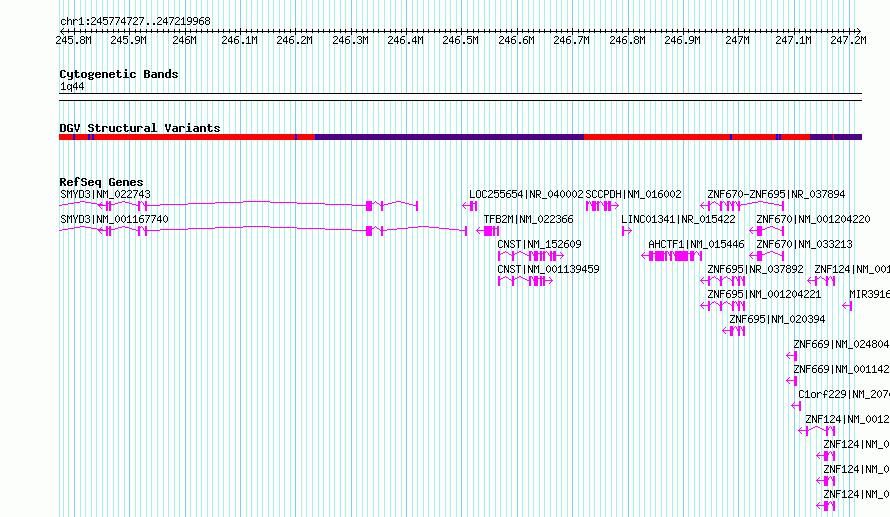
Task: Click the 247M scale label
Action: 737,40
